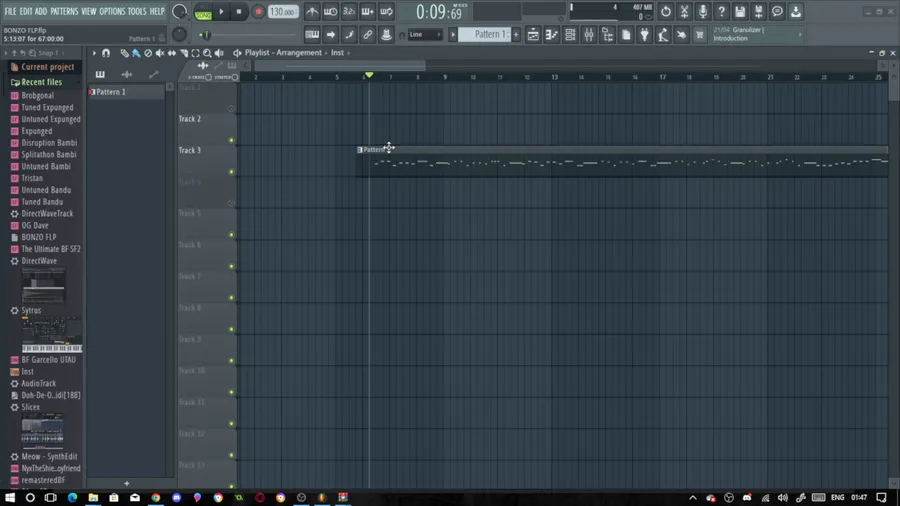Open the Piano roll view icon
Viewport: 900px width, 506px height.
coord(552,34)
